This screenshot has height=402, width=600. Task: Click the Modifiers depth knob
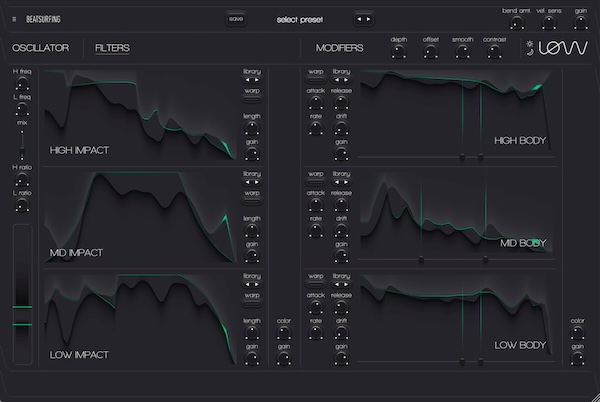(399, 51)
